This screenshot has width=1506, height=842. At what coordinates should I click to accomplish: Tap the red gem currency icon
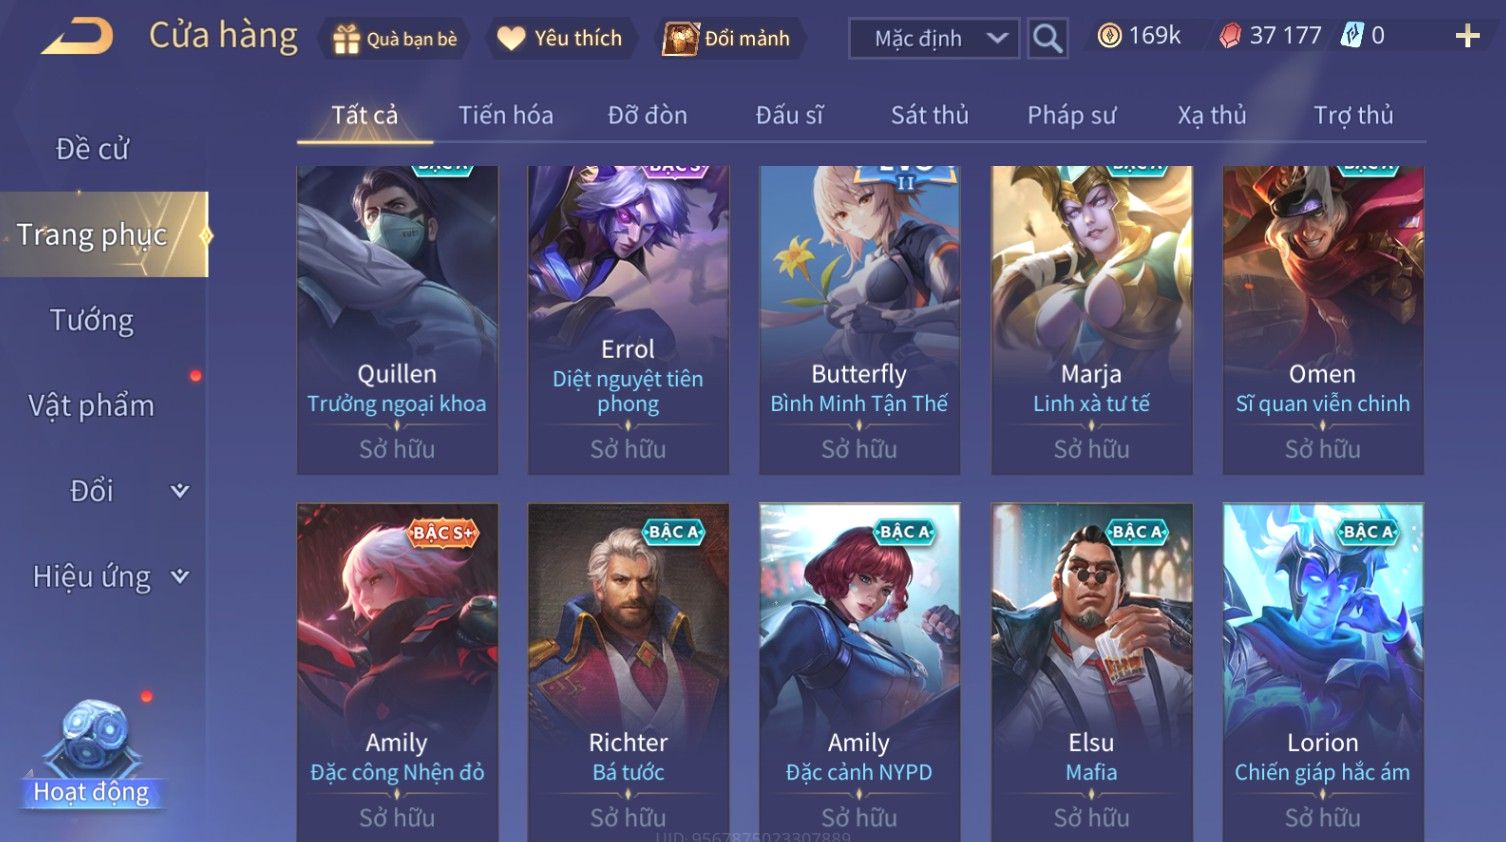(x=1230, y=36)
